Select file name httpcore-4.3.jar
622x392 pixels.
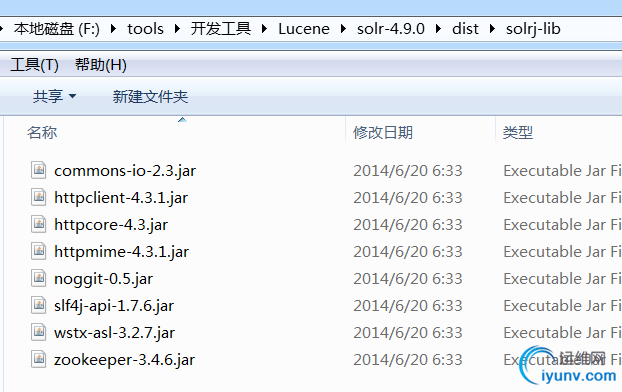111,225
